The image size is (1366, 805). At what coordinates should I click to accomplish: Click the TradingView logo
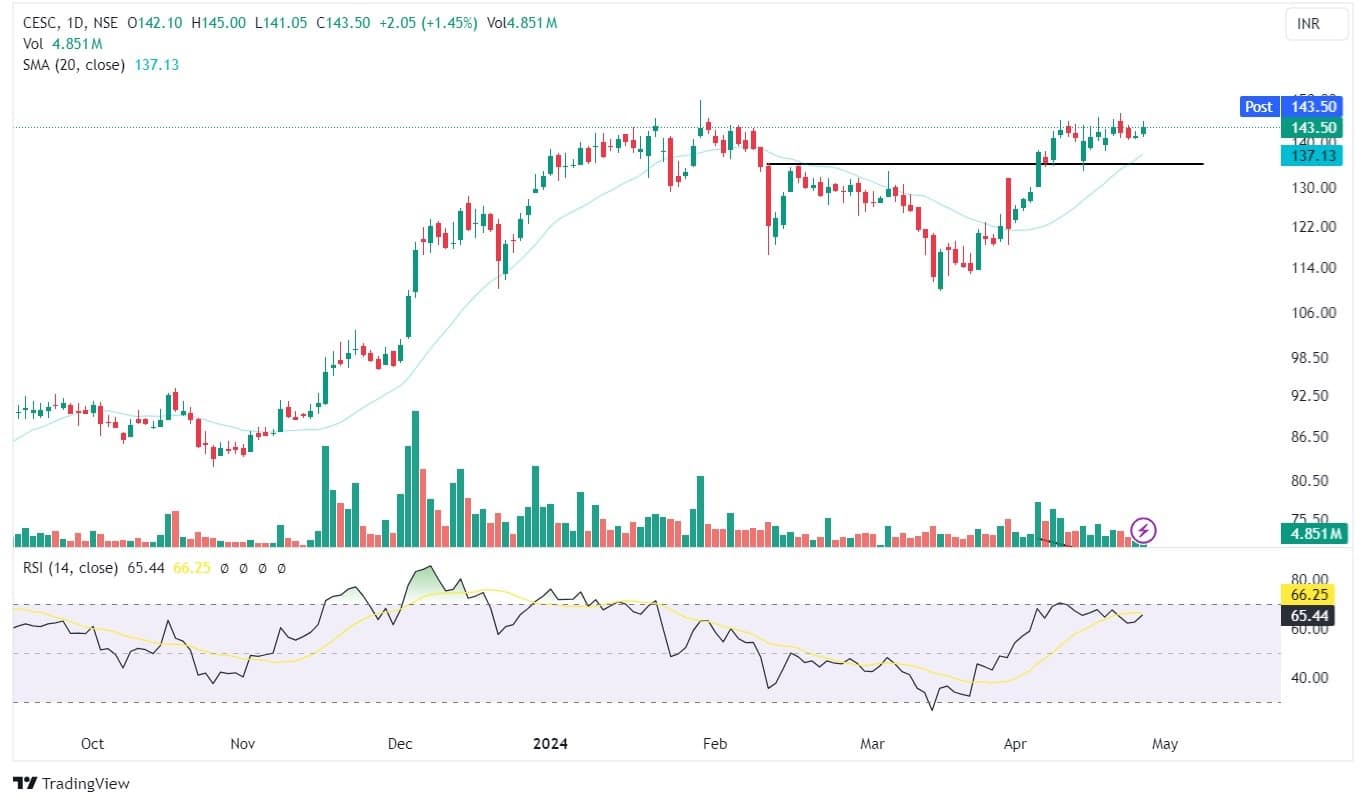(71, 784)
